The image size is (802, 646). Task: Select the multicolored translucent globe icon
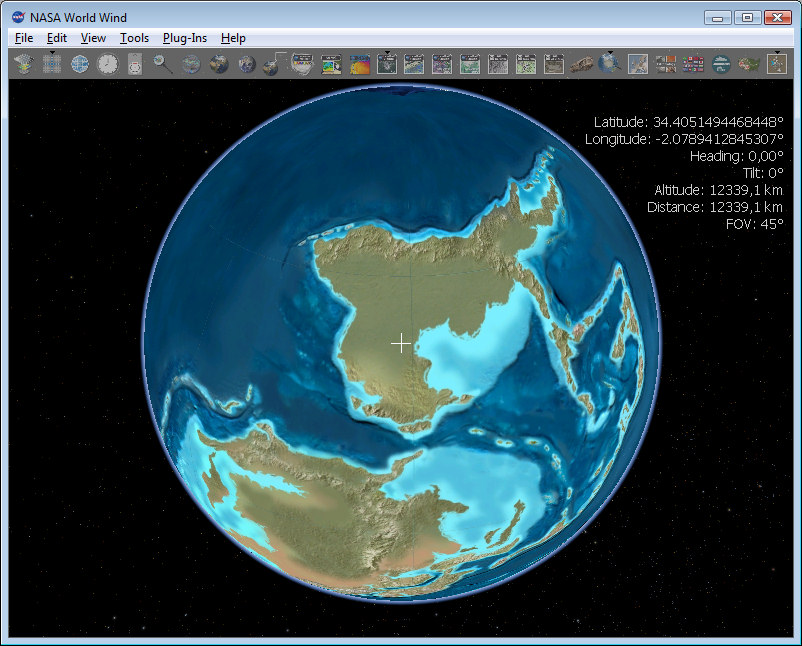coord(191,64)
